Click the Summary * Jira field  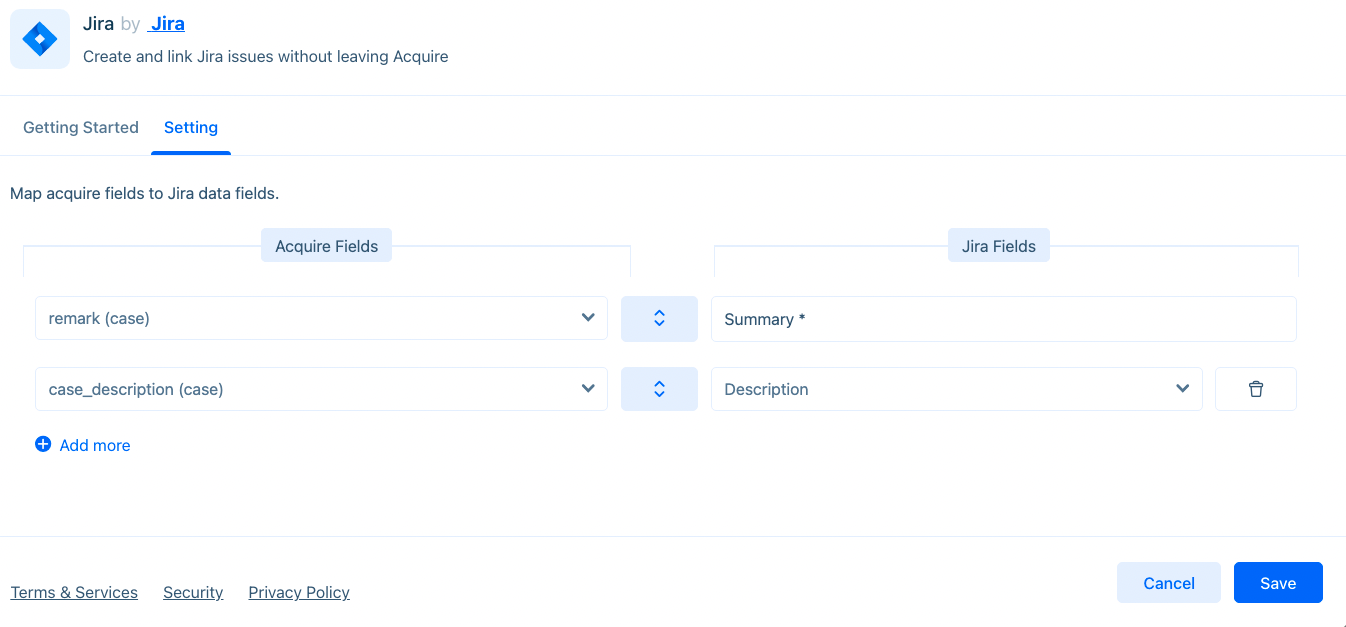[x=1003, y=319]
